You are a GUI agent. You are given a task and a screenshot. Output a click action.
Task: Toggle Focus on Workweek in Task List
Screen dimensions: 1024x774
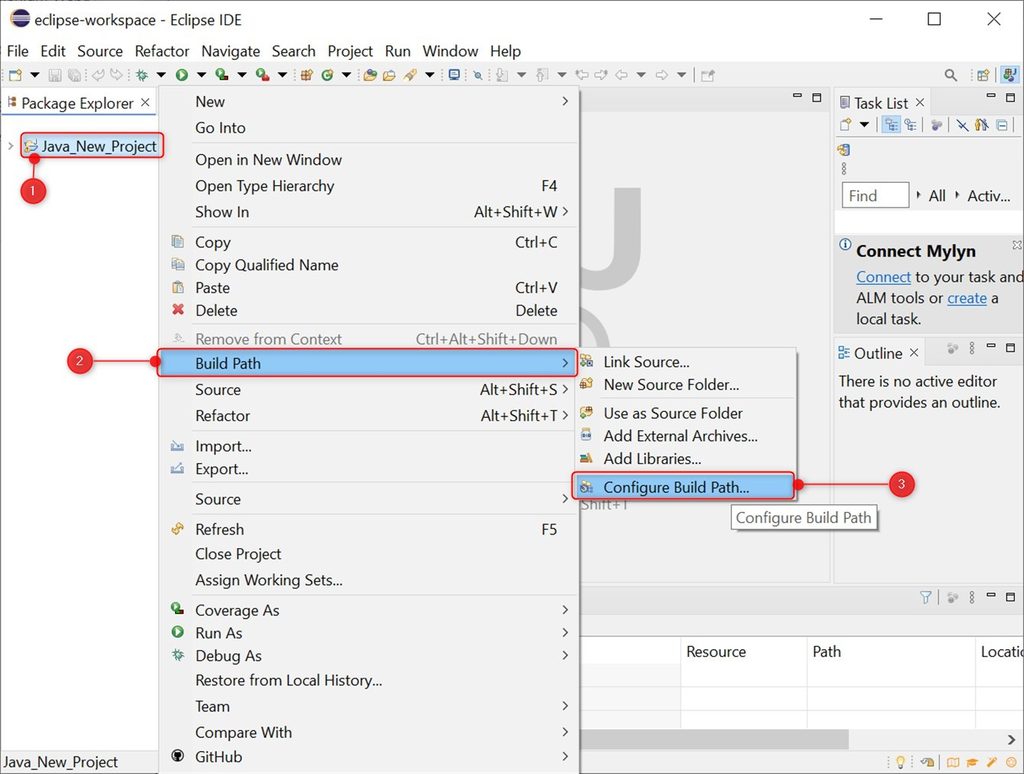pyautogui.click(x=936, y=125)
